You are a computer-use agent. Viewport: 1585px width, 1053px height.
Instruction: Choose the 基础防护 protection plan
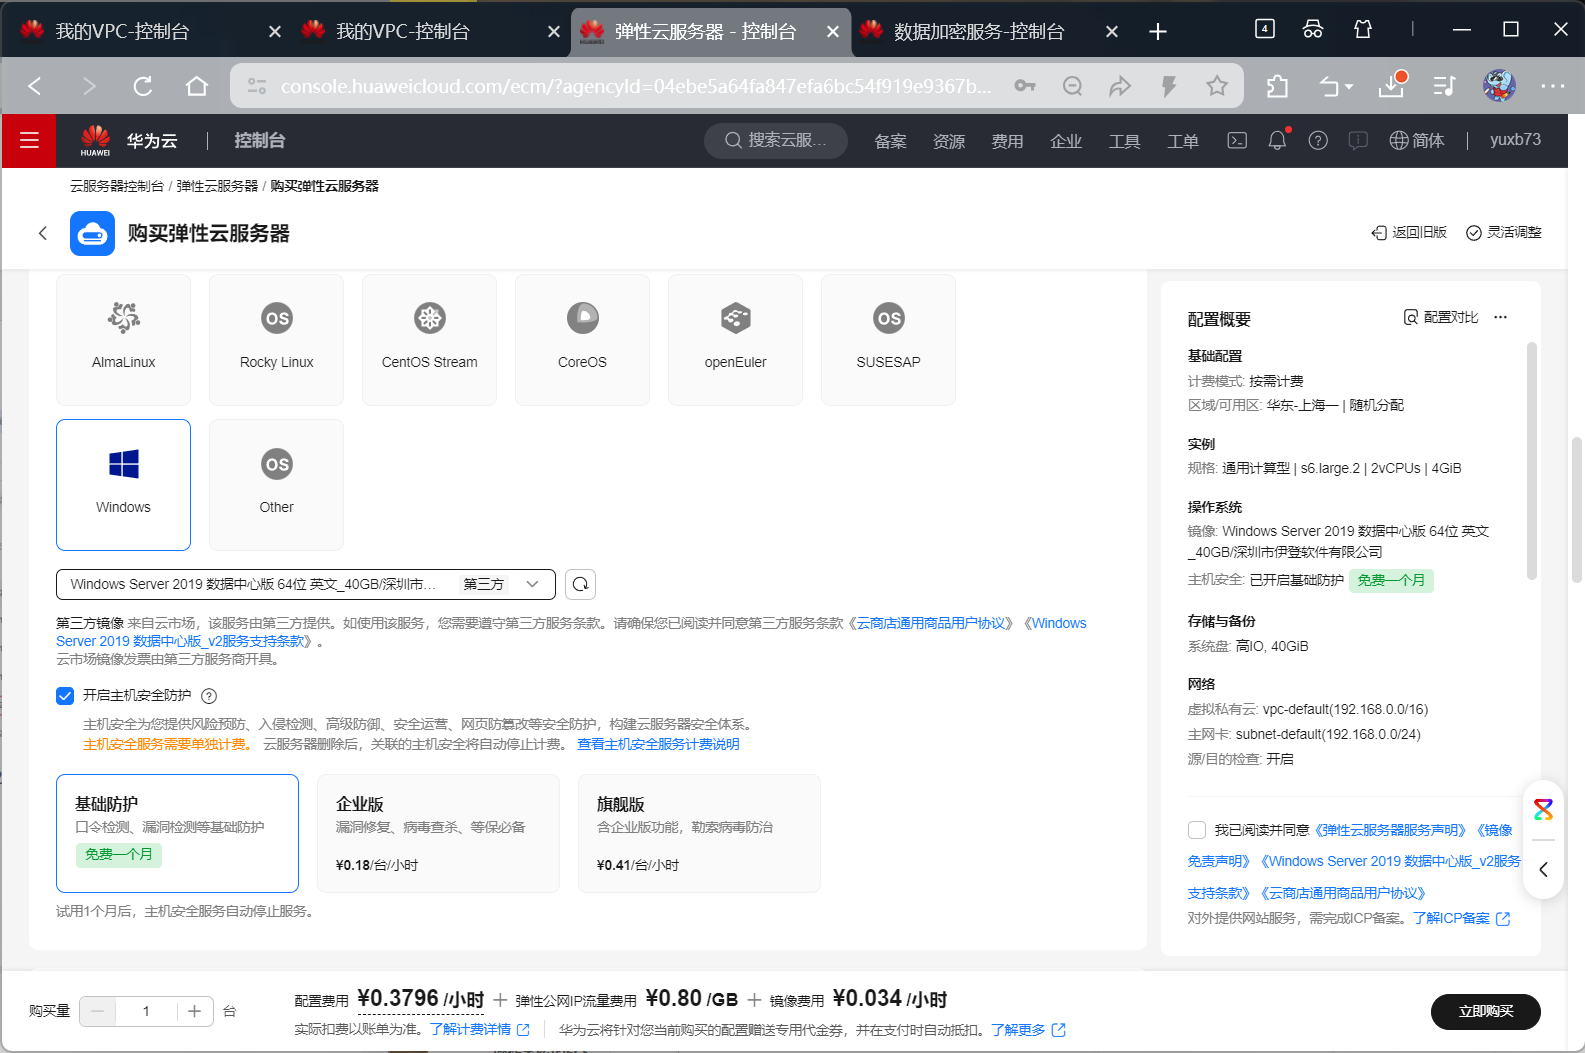click(x=177, y=833)
